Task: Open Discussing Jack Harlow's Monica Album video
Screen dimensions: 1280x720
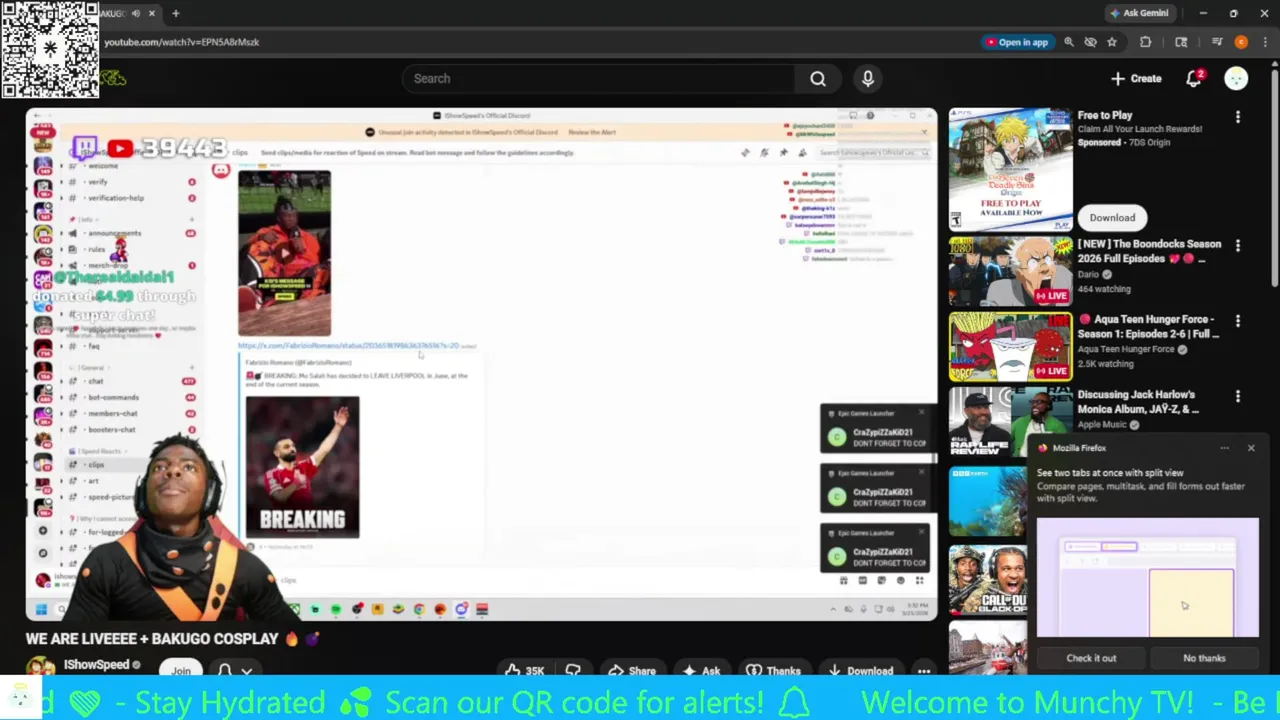Action: (x=1138, y=402)
